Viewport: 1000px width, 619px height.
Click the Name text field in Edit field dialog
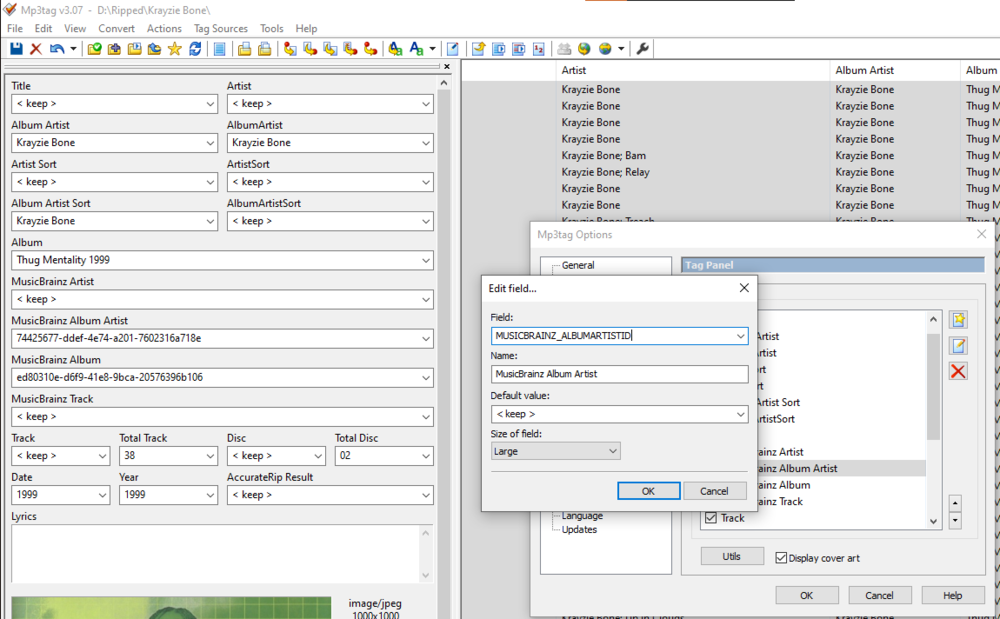tap(619, 374)
